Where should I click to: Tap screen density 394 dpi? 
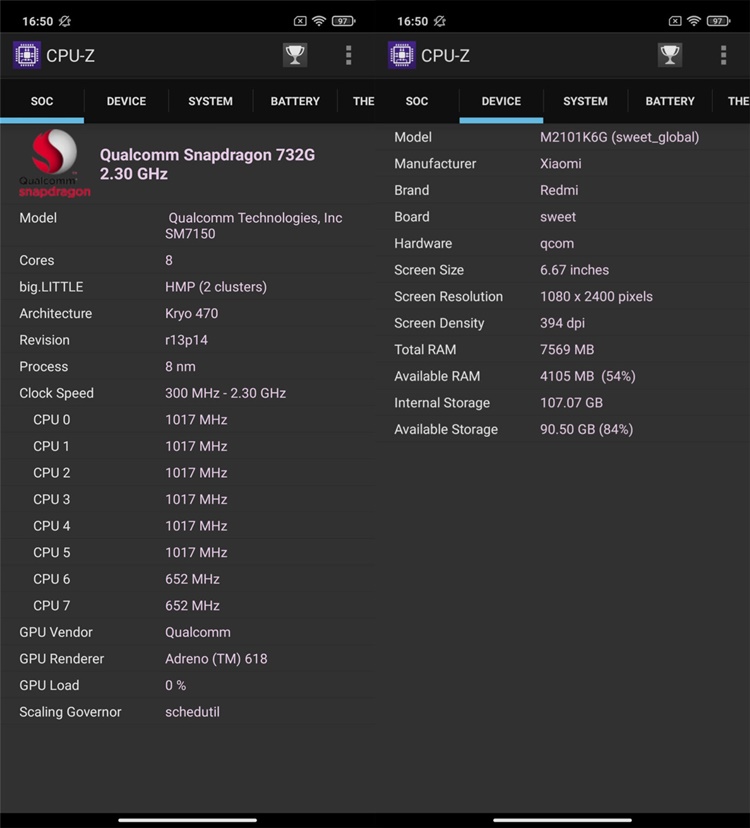(x=562, y=323)
